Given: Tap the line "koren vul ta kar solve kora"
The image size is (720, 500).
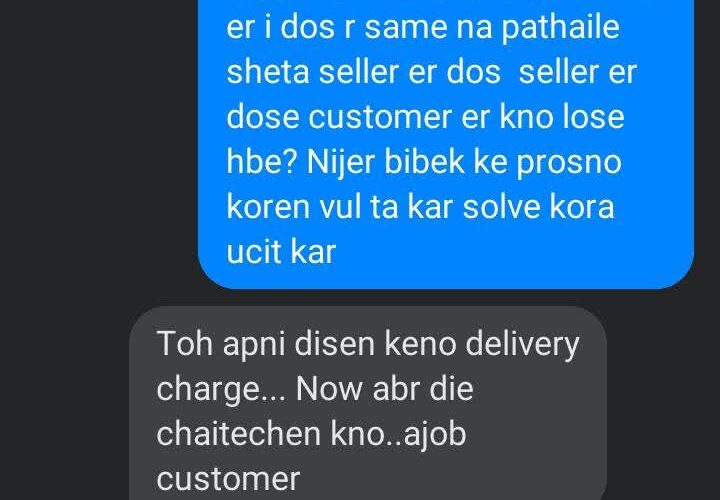Looking at the screenshot, I should 420,207.
